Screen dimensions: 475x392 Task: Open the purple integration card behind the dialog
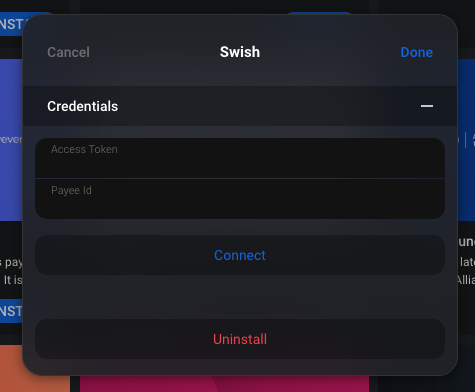click(x=11, y=140)
